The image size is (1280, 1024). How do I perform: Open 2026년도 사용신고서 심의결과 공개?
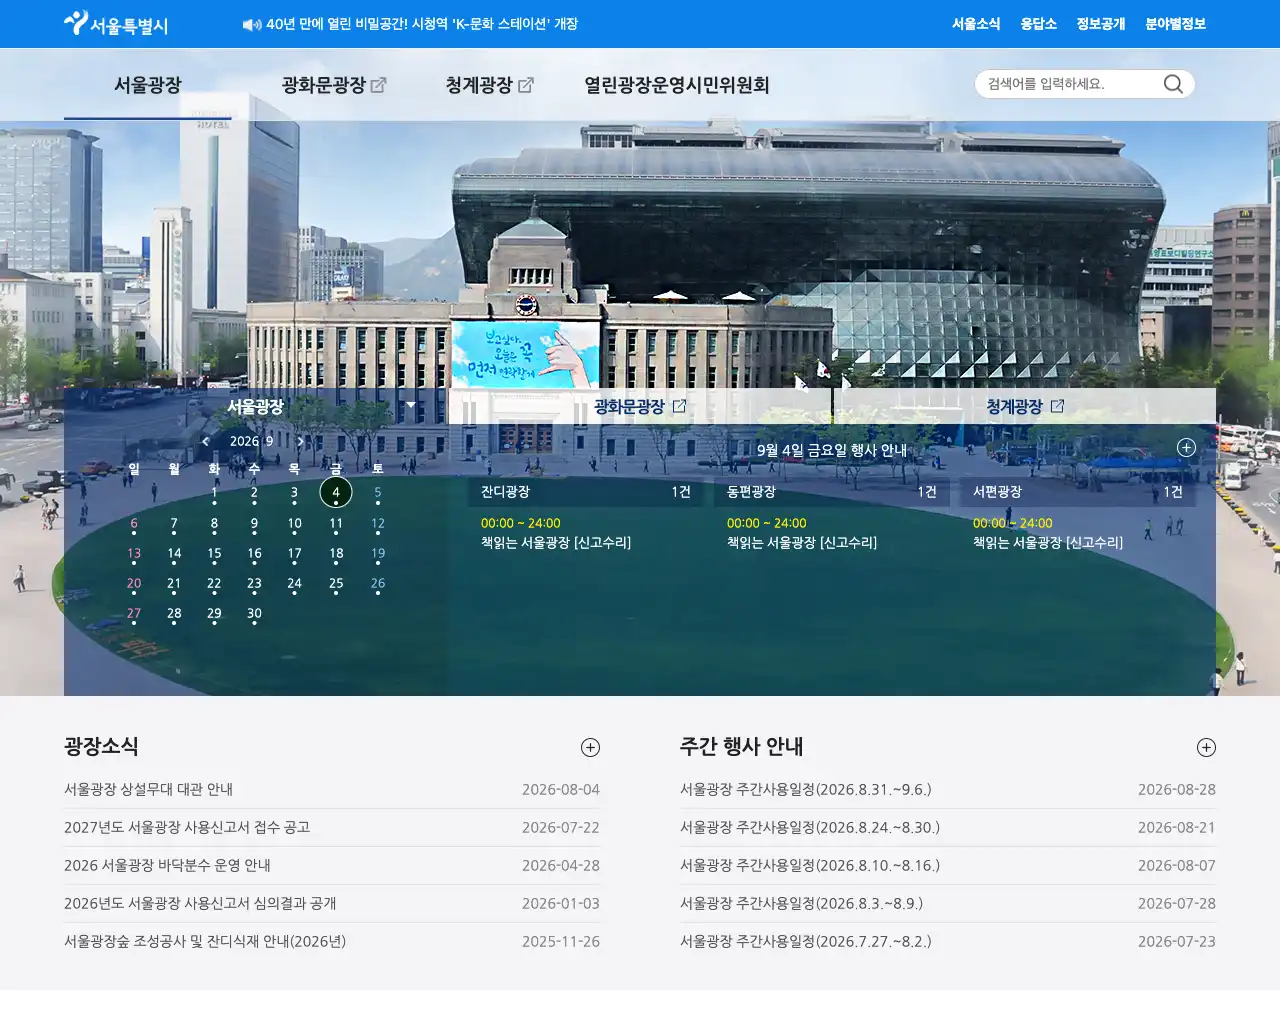(200, 903)
